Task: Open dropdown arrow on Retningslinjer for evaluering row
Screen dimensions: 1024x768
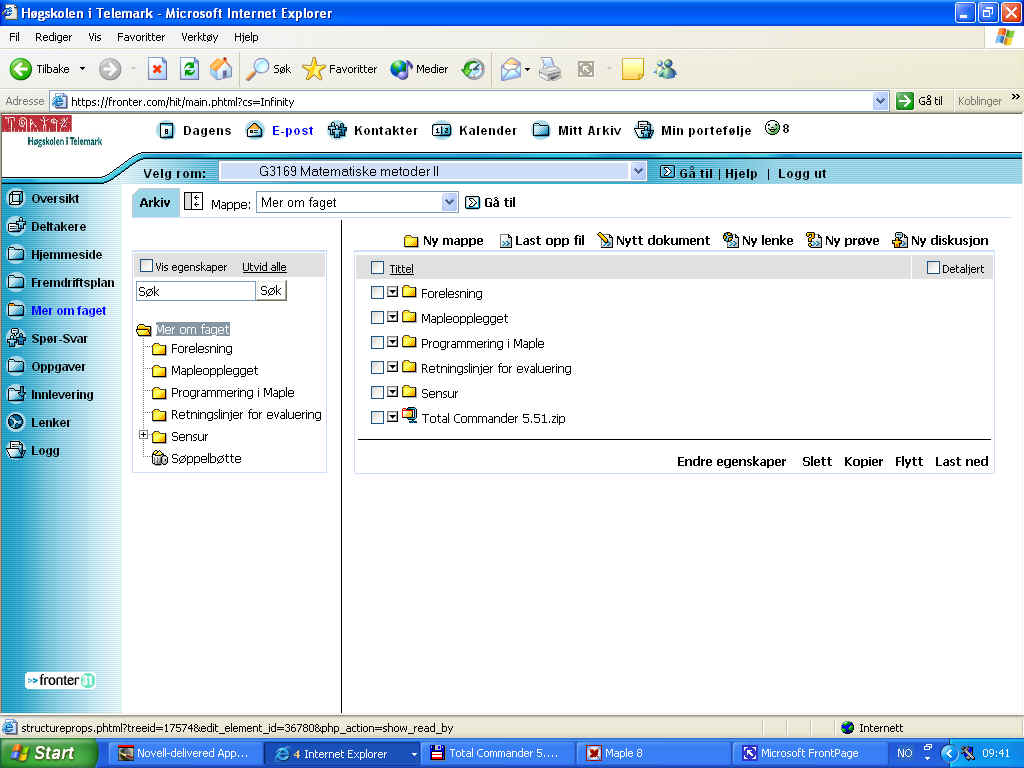Action: [x=392, y=367]
